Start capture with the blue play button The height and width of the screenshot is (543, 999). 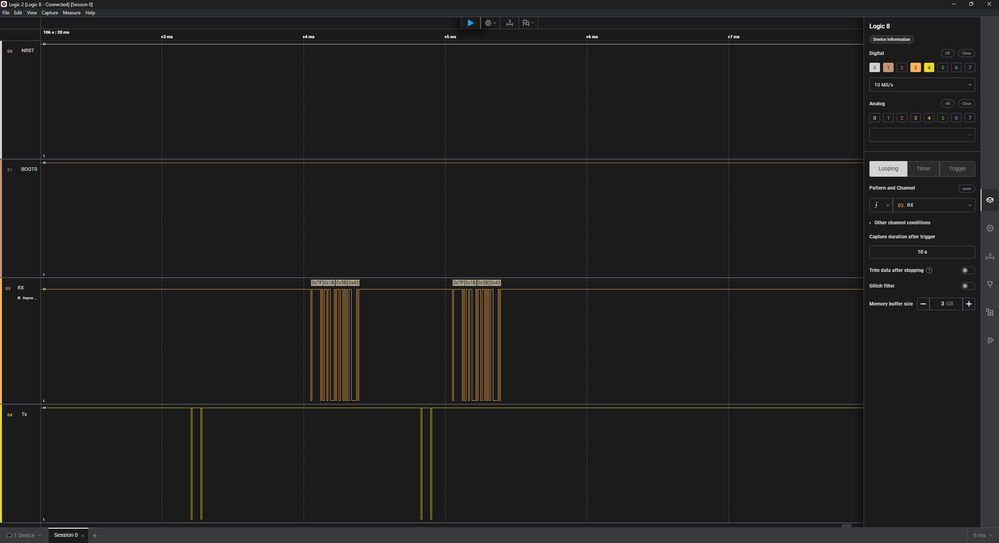pos(470,23)
